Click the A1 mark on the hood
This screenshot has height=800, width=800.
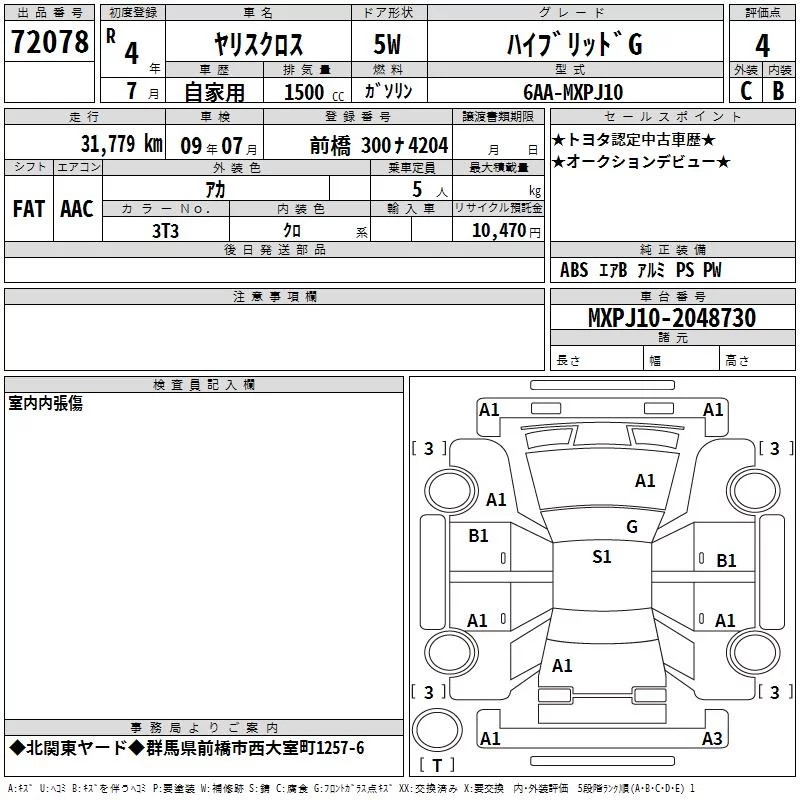(x=645, y=481)
